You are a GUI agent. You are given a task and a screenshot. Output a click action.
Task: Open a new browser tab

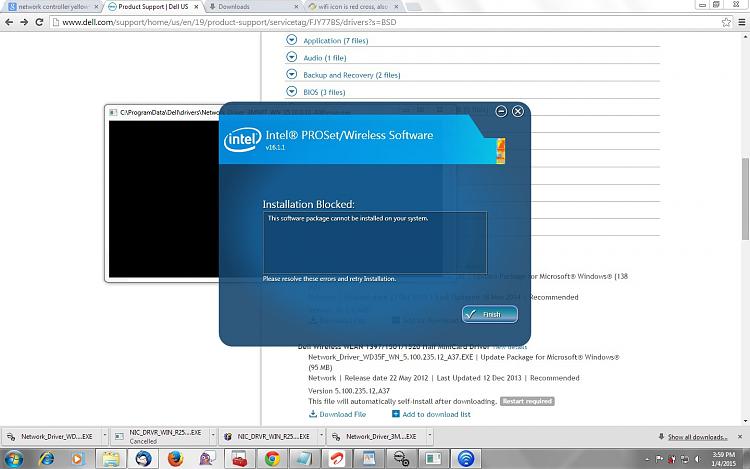(x=413, y=7)
